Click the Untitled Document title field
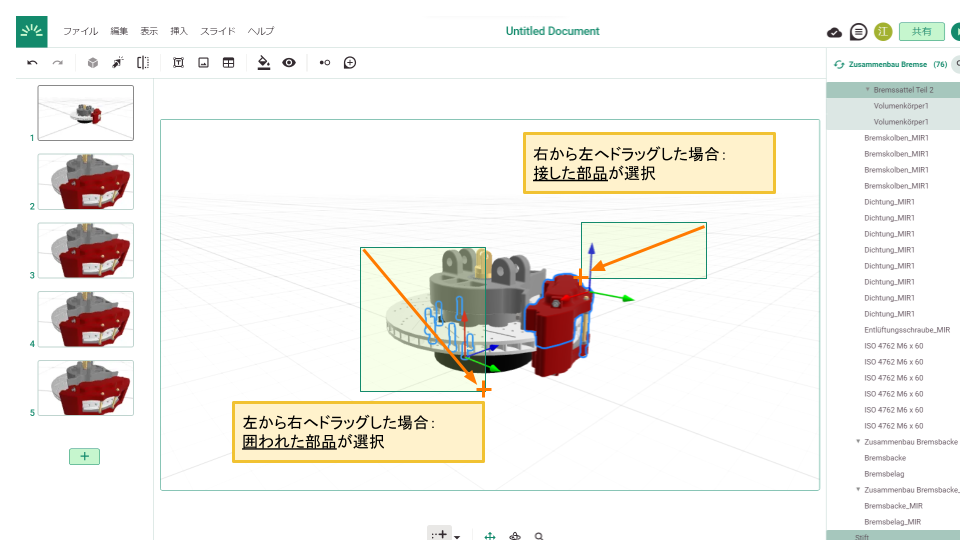The image size is (960, 540). [x=552, y=31]
